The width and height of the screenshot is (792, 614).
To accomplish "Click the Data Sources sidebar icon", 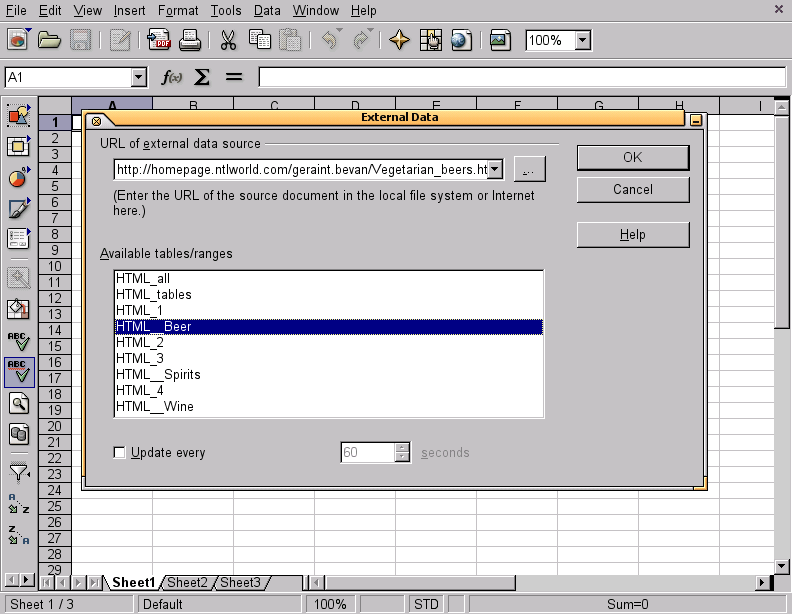I will pyautogui.click(x=19, y=434).
